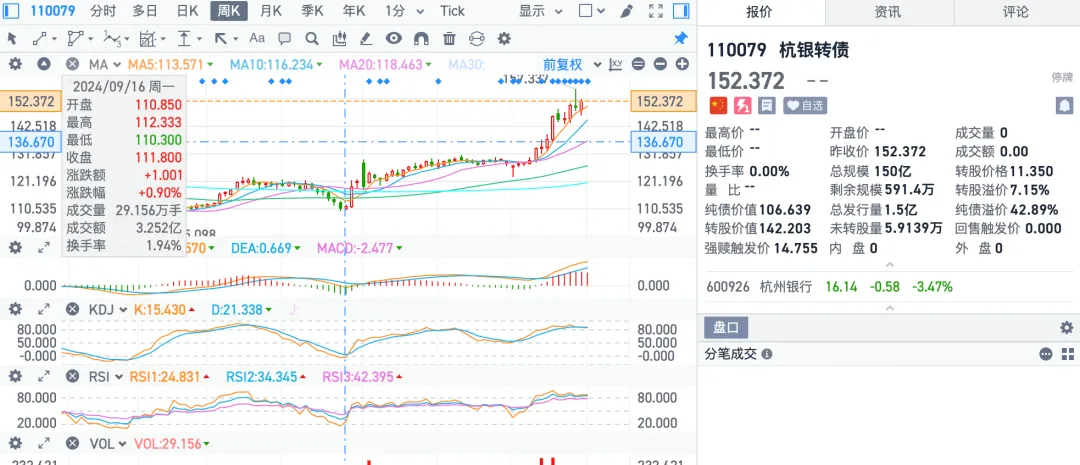
Task: Select the cursor pointer tool
Action: [x=12, y=39]
